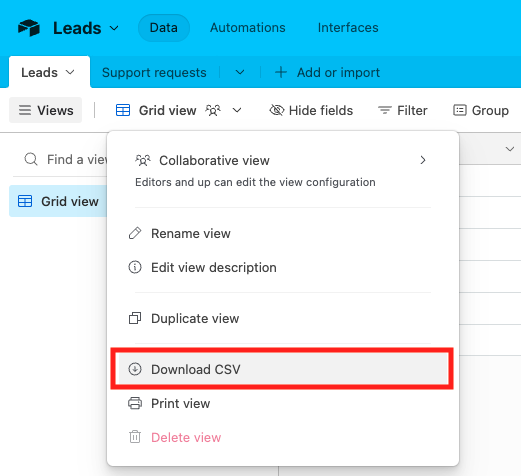Select Download CSV menu entry
The width and height of the screenshot is (521, 476).
pyautogui.click(x=282, y=369)
